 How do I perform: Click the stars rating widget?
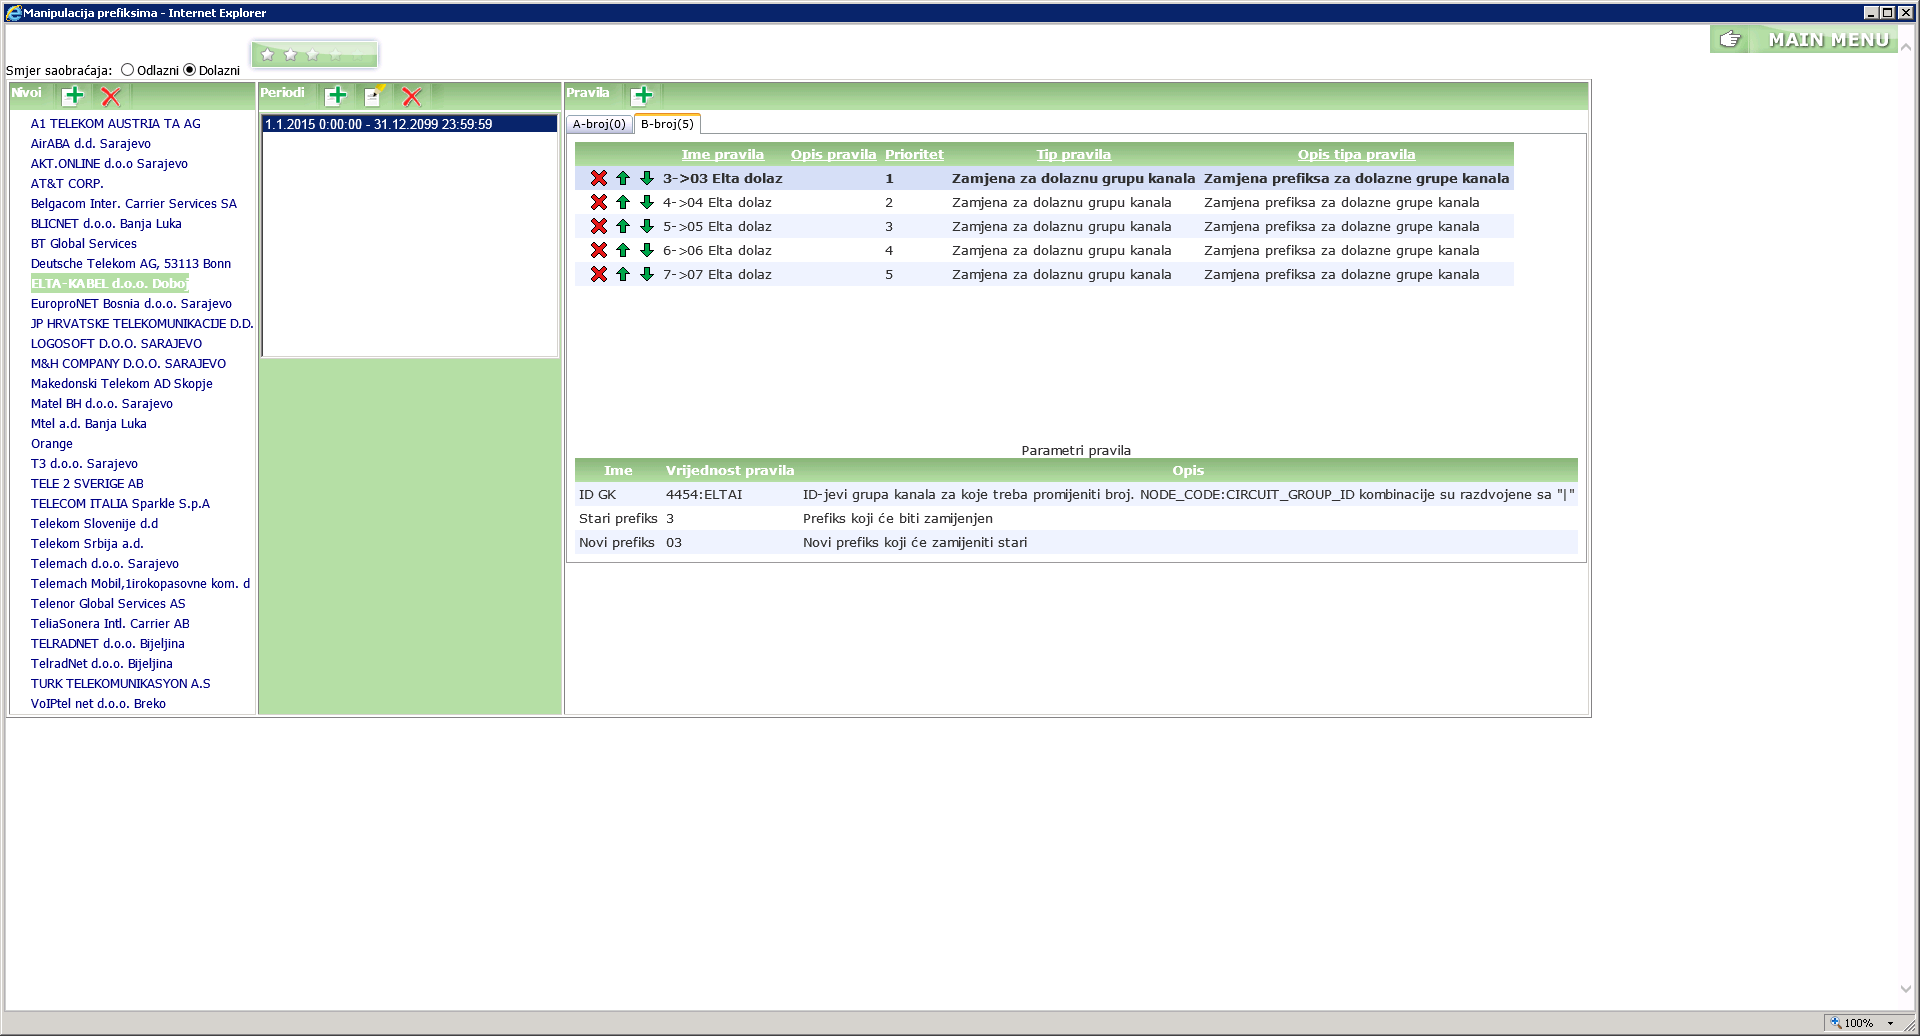[x=314, y=54]
